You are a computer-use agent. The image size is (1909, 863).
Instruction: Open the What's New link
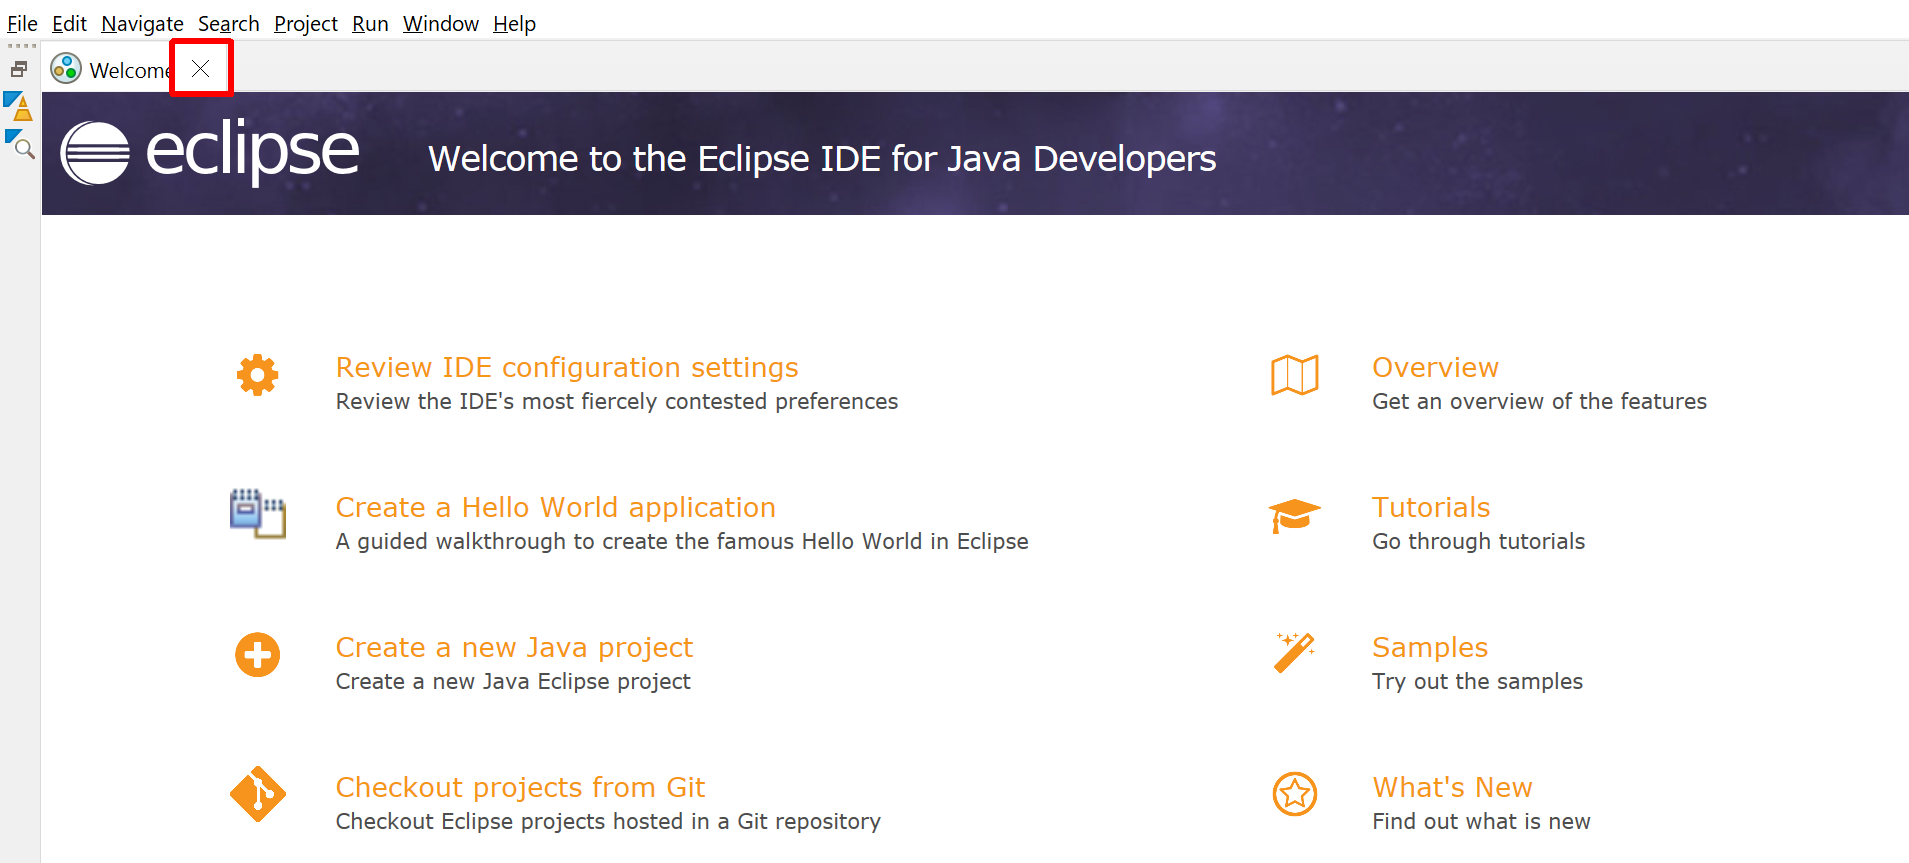(1452, 787)
